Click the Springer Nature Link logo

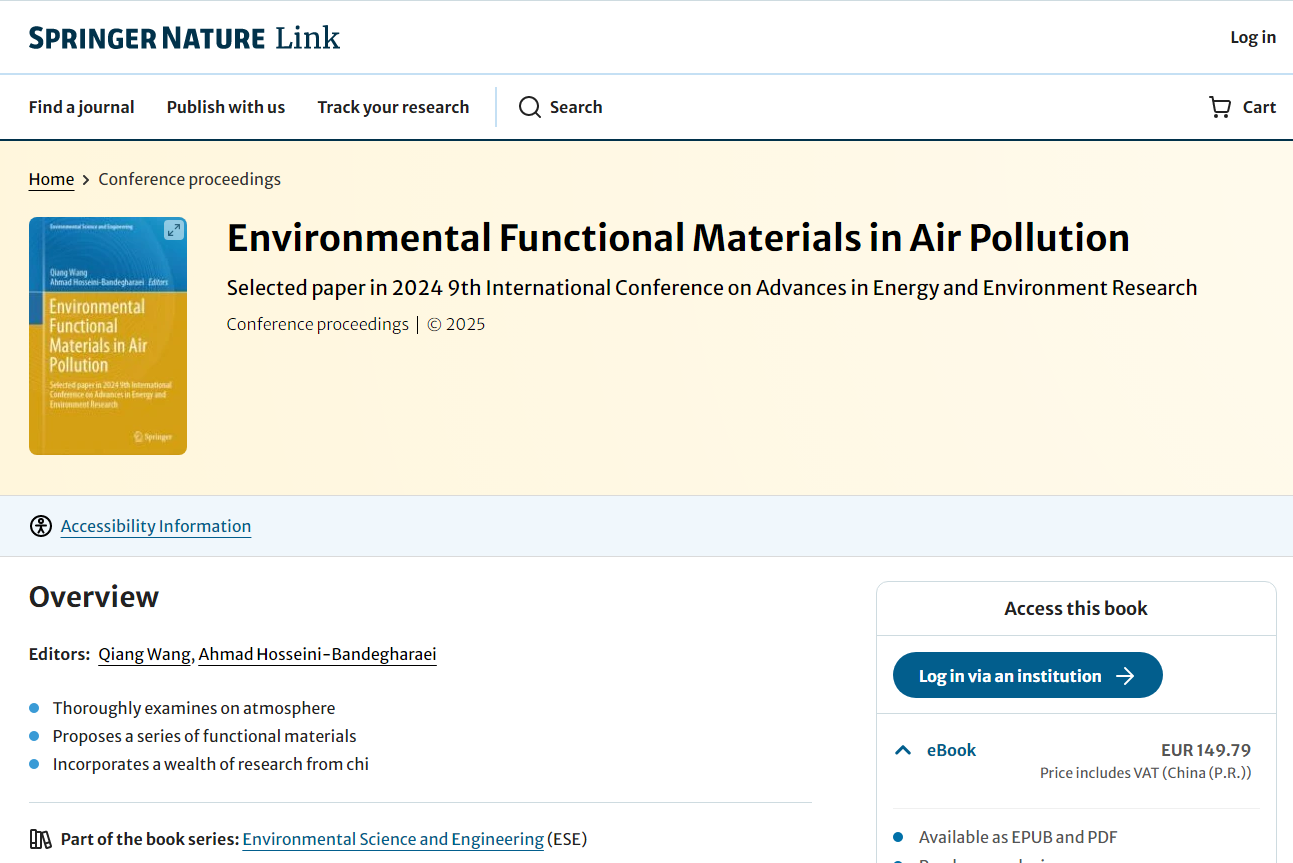pos(184,38)
